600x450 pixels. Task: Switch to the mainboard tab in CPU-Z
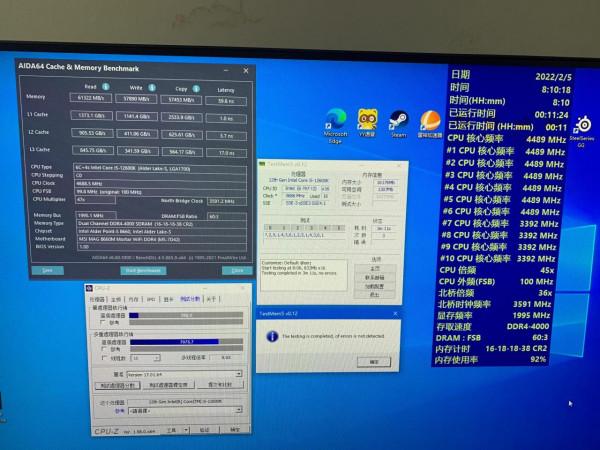pos(116,299)
